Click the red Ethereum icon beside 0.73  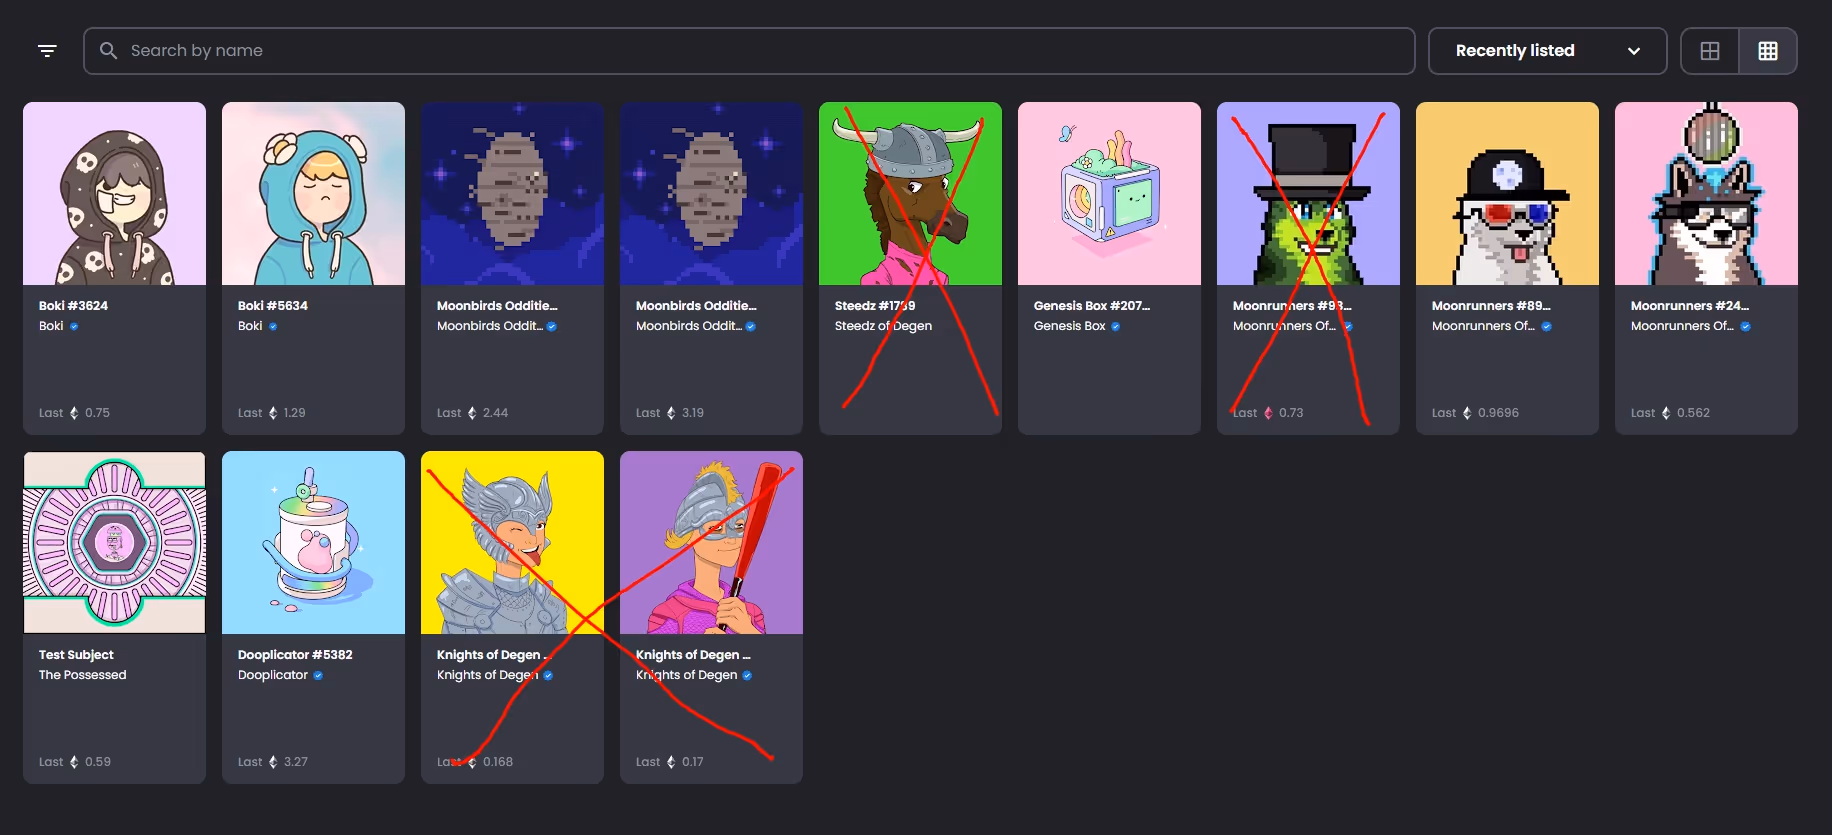(x=1268, y=413)
